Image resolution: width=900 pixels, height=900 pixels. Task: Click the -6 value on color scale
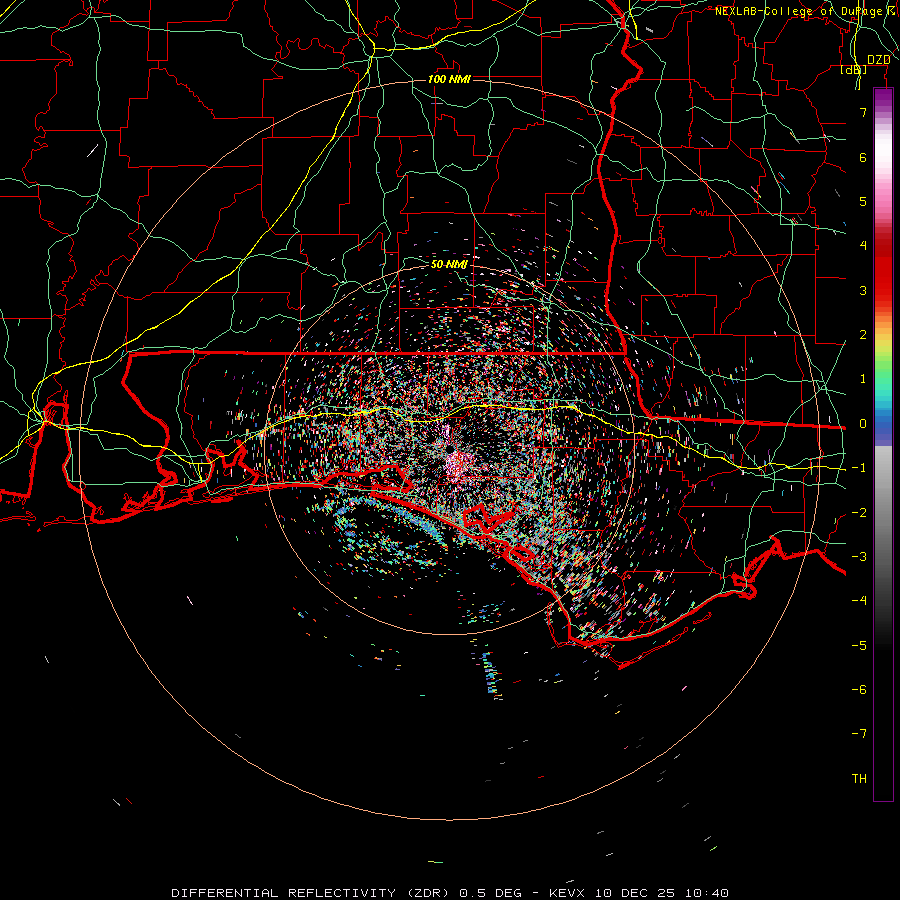[x=859, y=690]
